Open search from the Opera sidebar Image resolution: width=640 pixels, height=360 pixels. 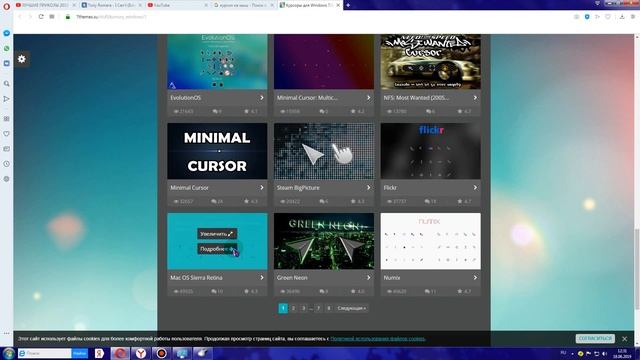(x=7, y=83)
